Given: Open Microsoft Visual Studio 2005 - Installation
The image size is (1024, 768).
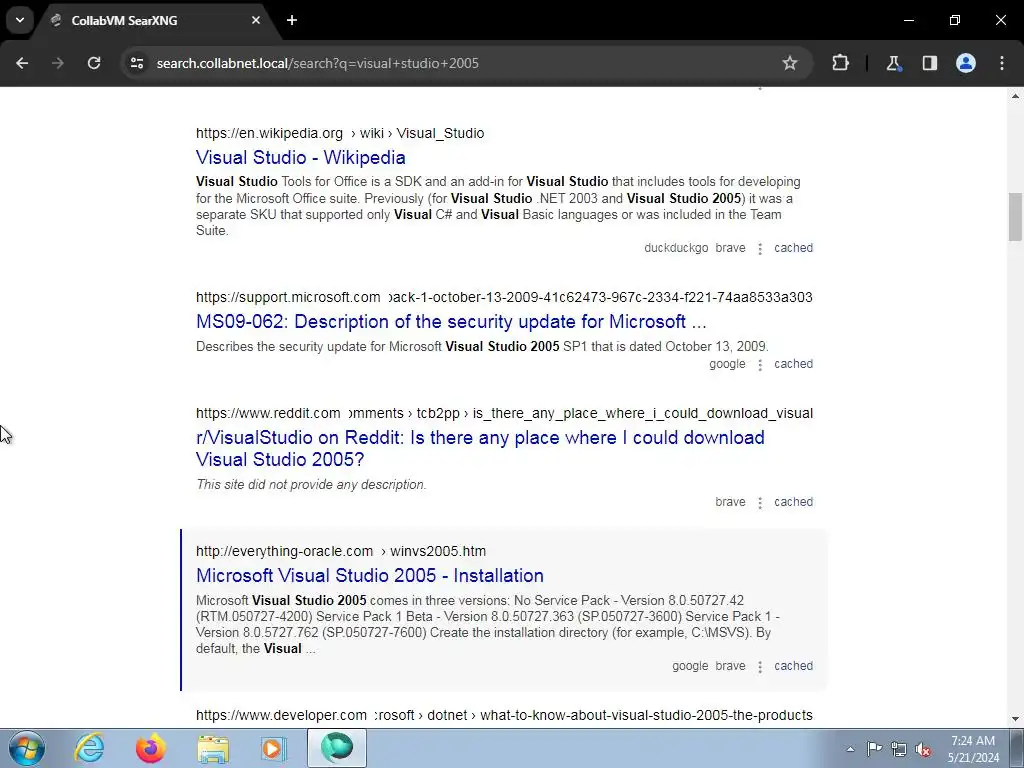Looking at the screenshot, I should tap(370, 575).
